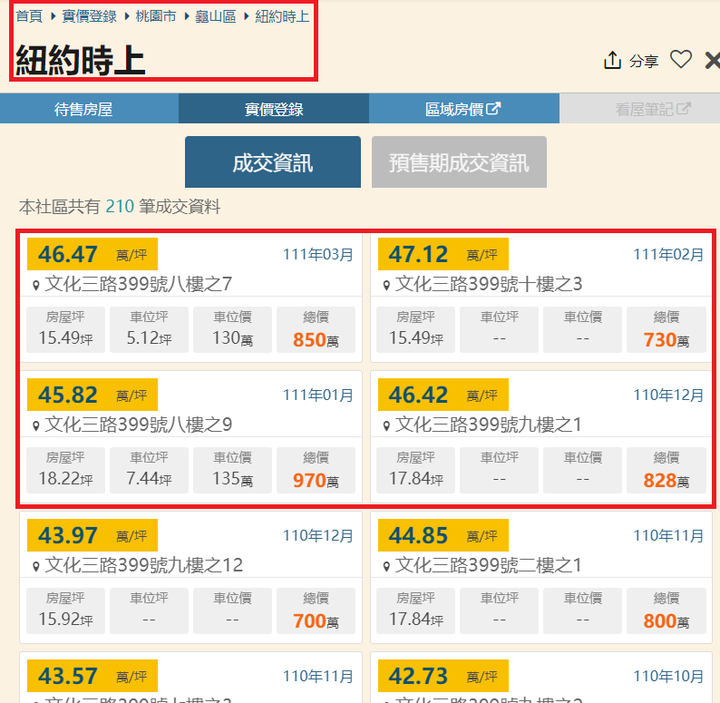
Task: Click the 111年03月 date
Action: coord(318,254)
